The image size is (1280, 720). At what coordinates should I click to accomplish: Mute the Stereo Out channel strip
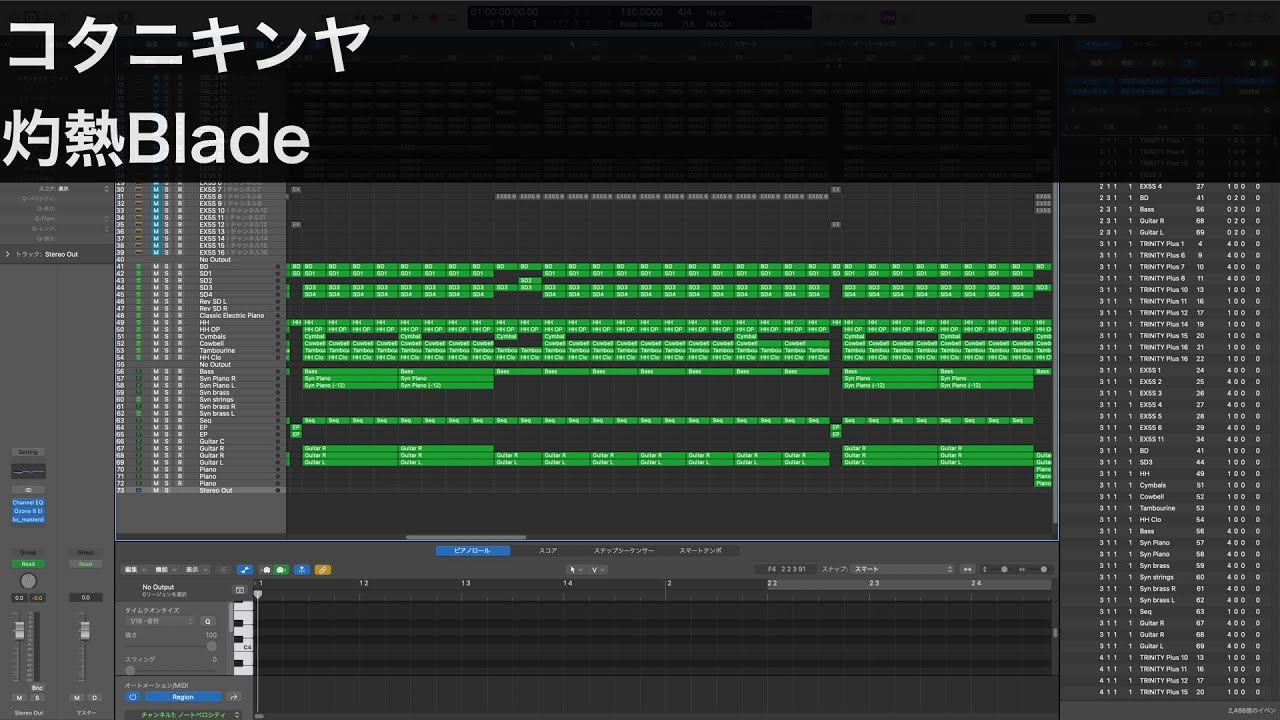coord(19,697)
